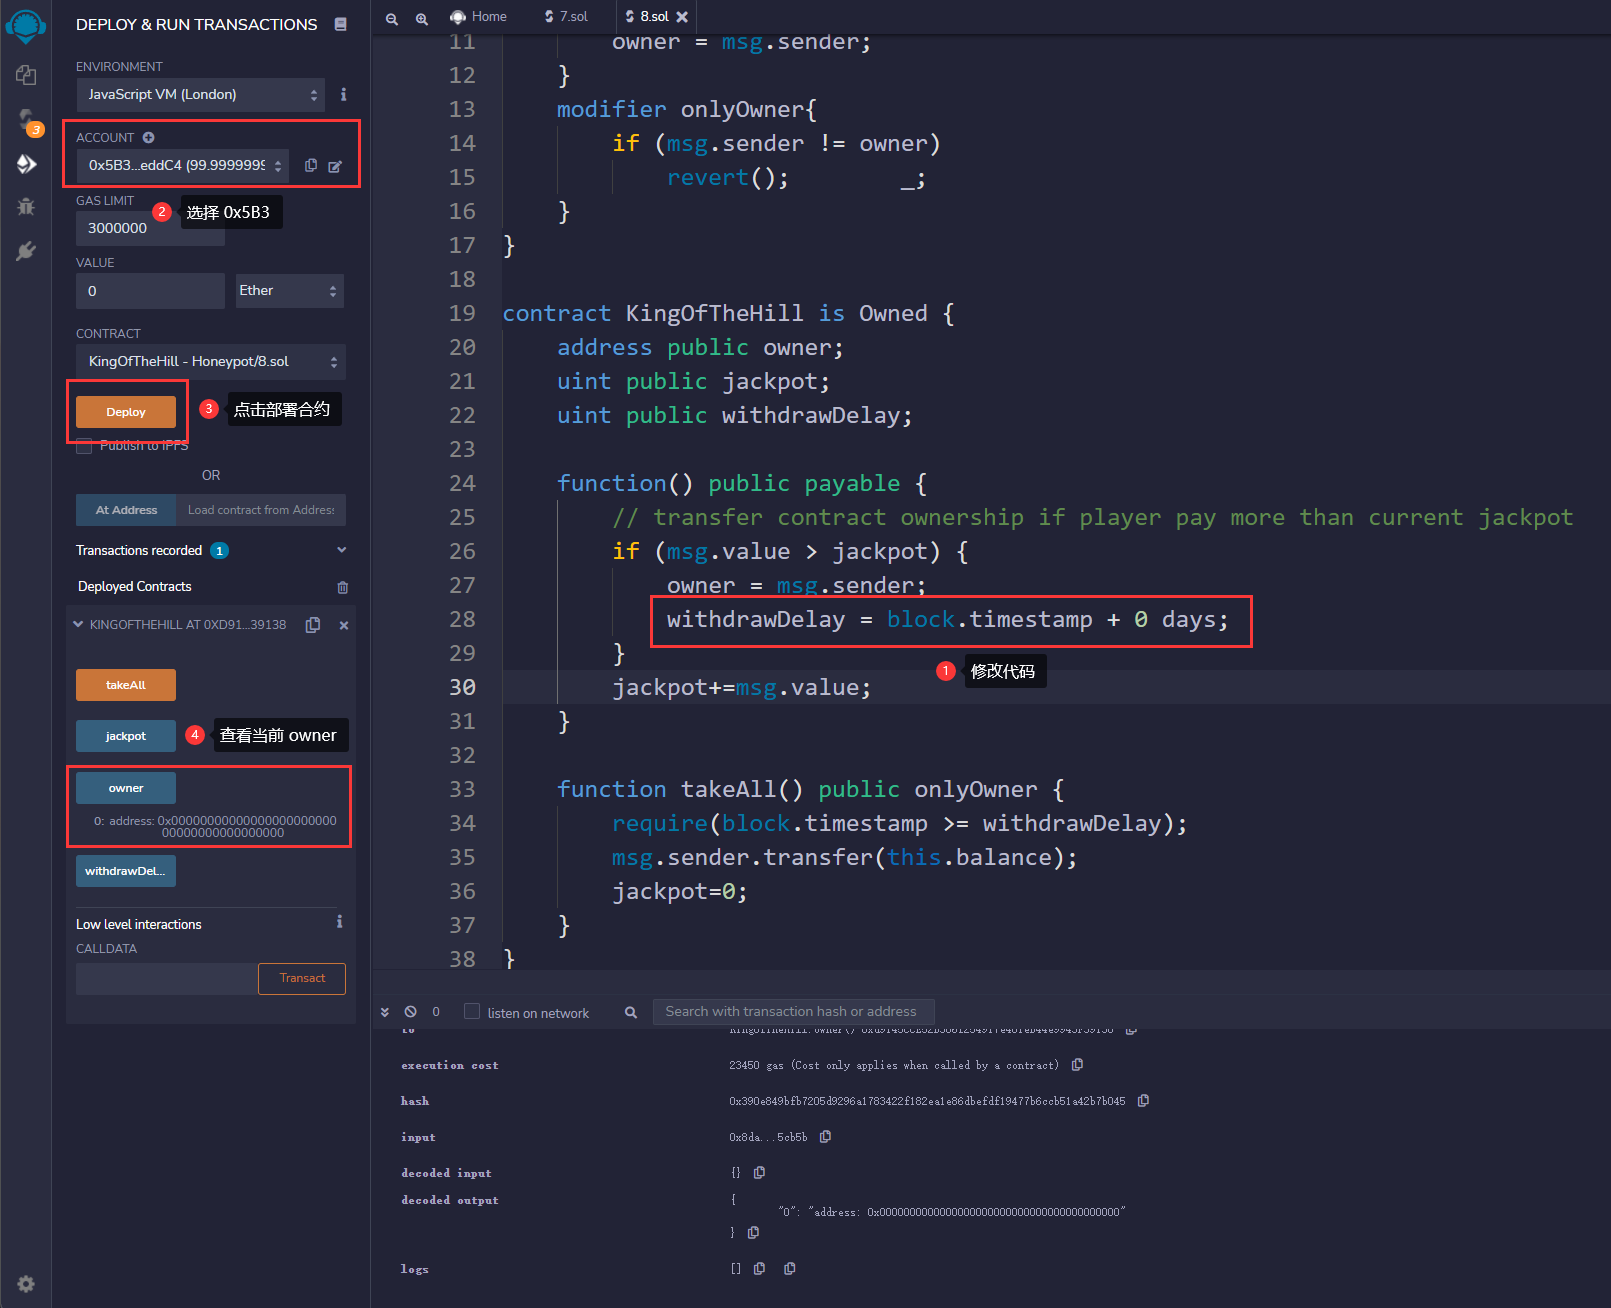Copy the selected account address
Viewport: 1611px width, 1308px height.
311,165
